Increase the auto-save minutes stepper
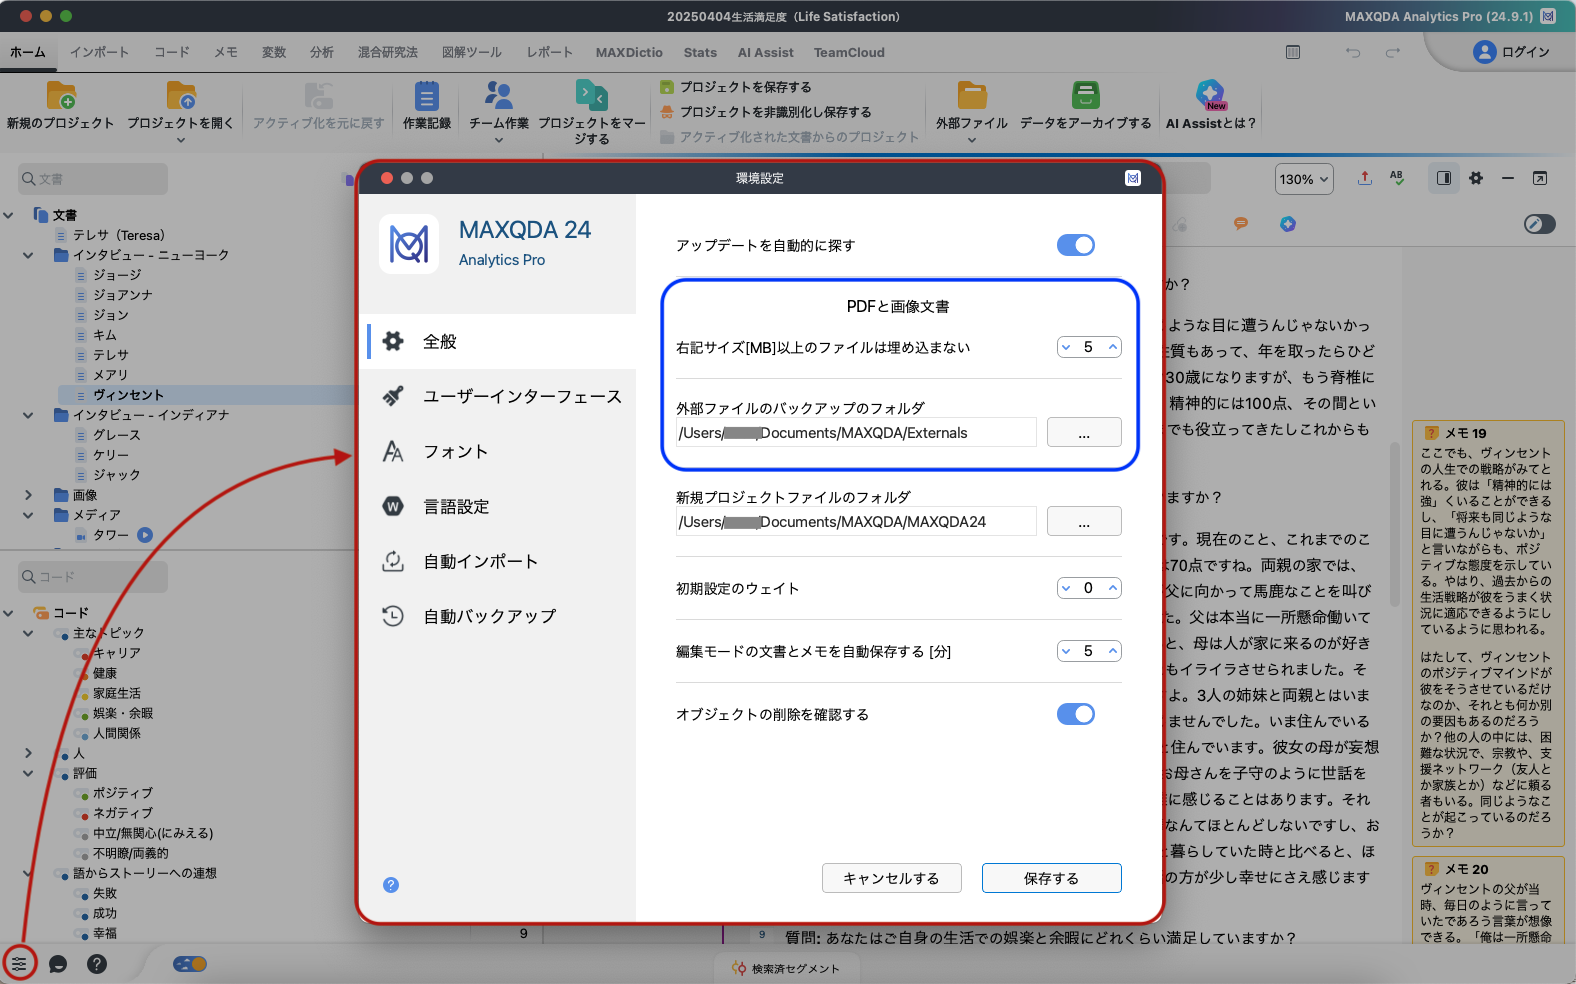This screenshot has height=984, width=1576. [1112, 651]
